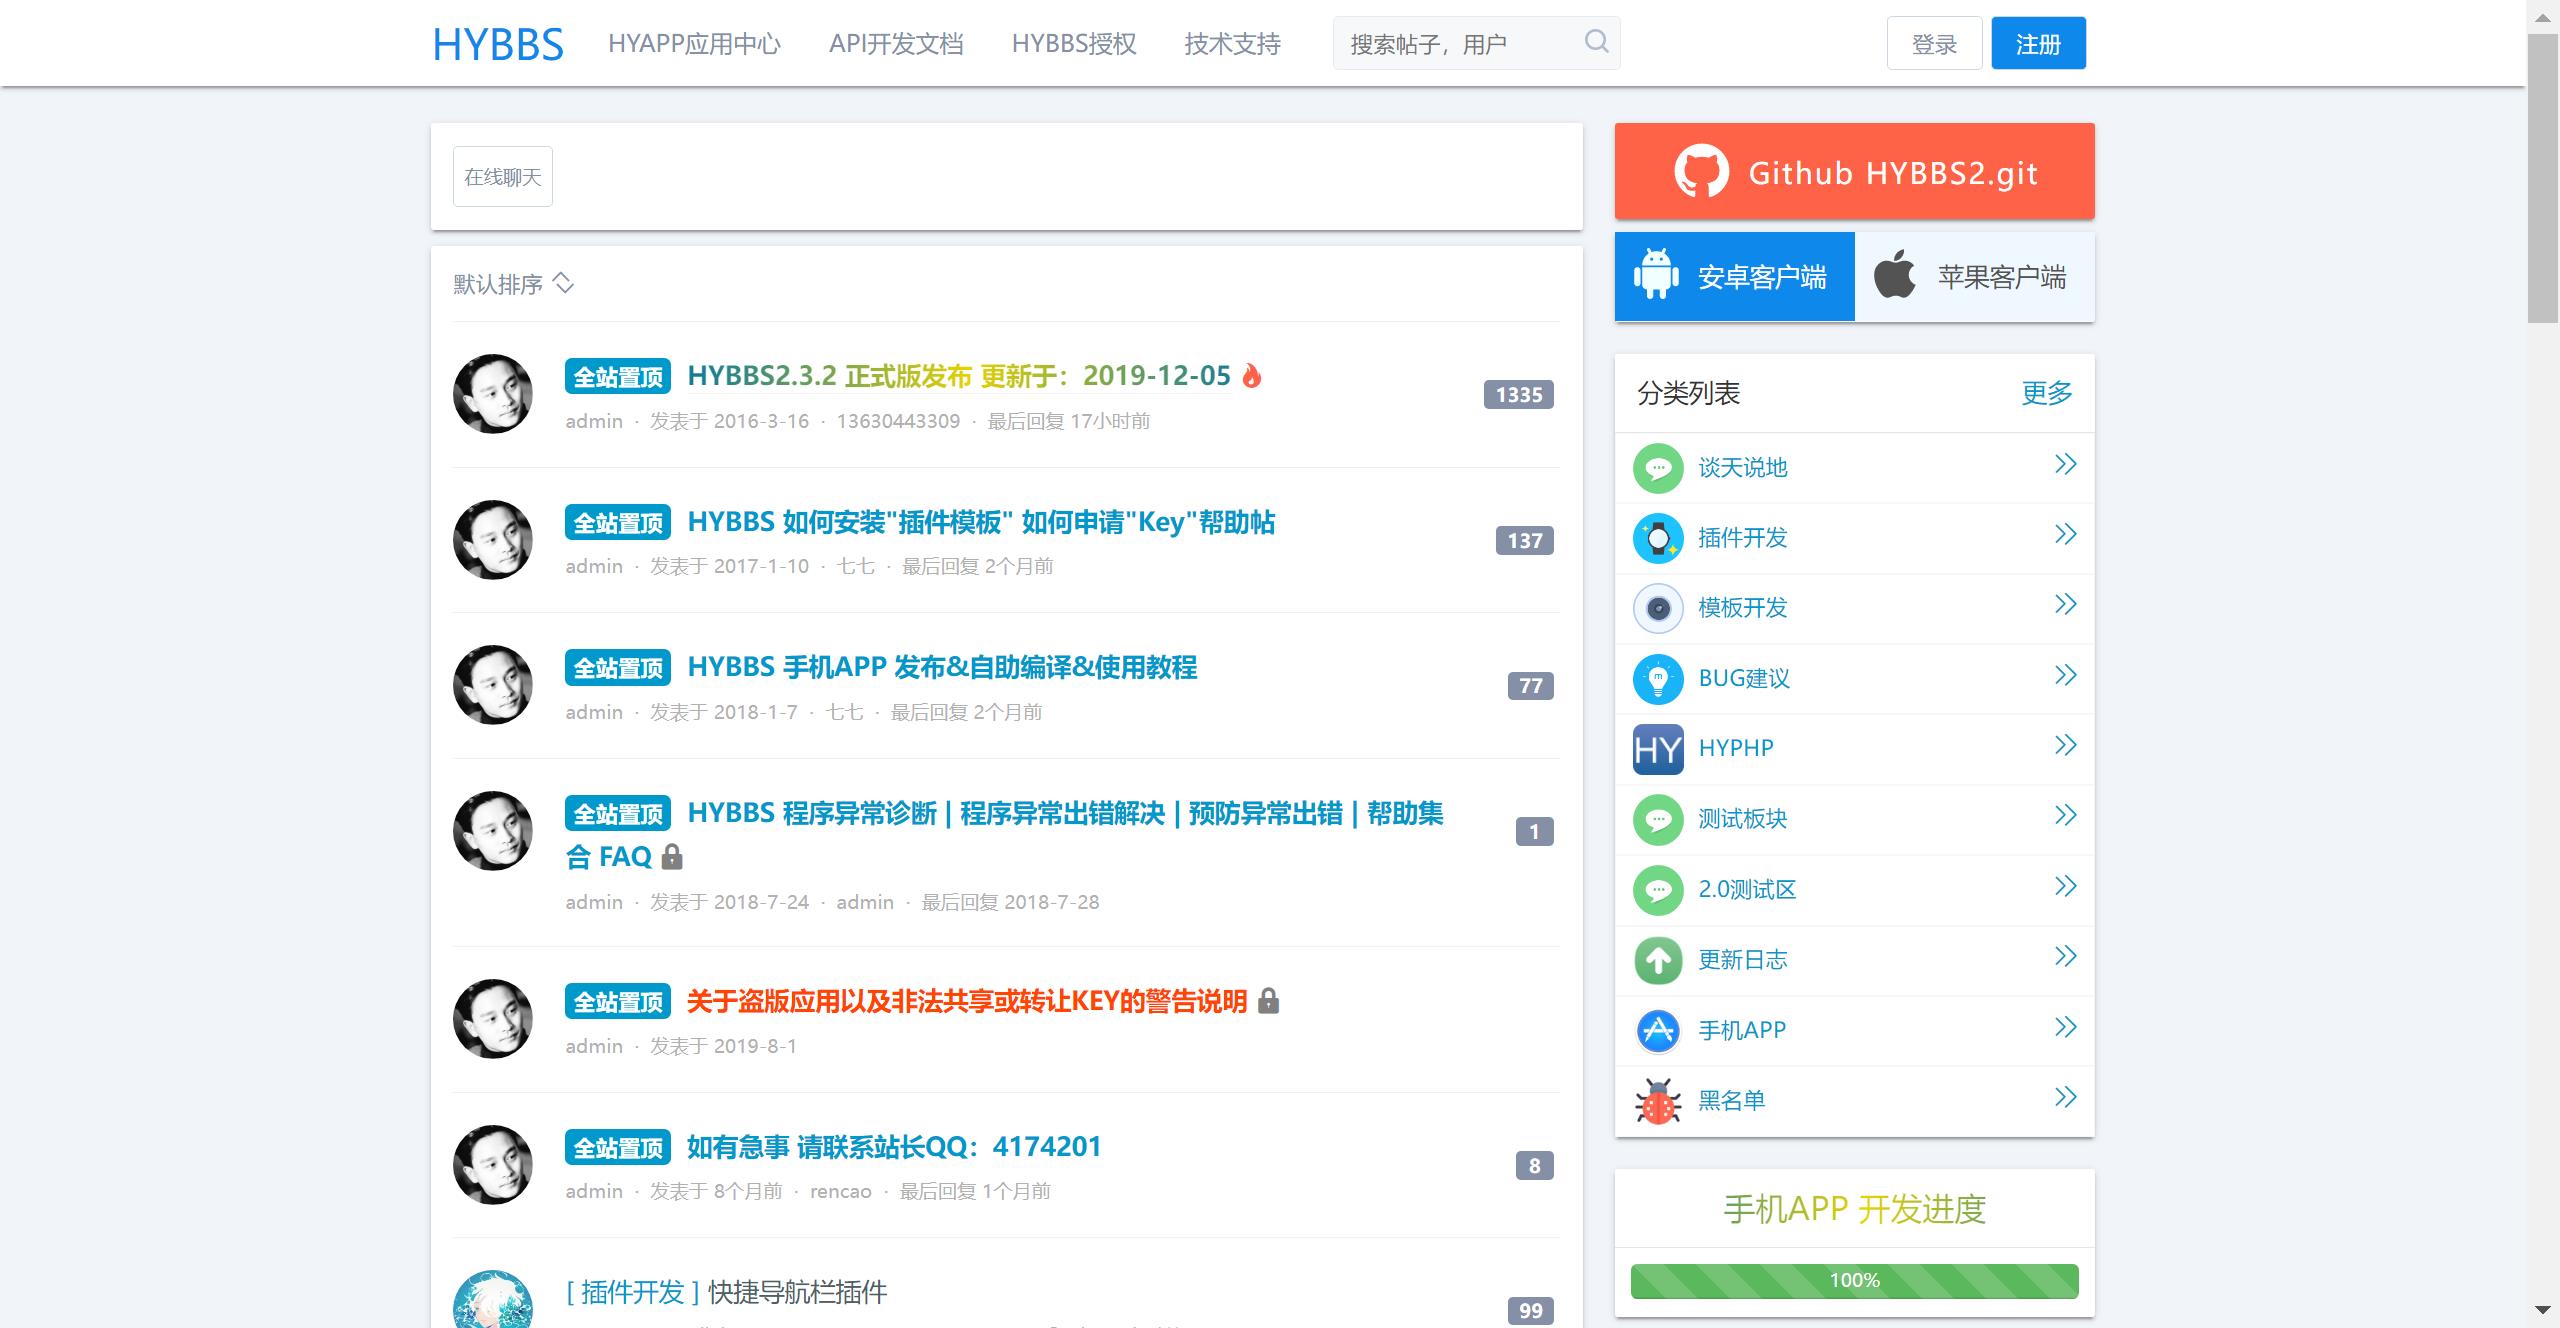Screen dimensions: 2560x1328
Task: Click the flame icon after HYBBS2.3.2 title
Action: (x=1251, y=375)
